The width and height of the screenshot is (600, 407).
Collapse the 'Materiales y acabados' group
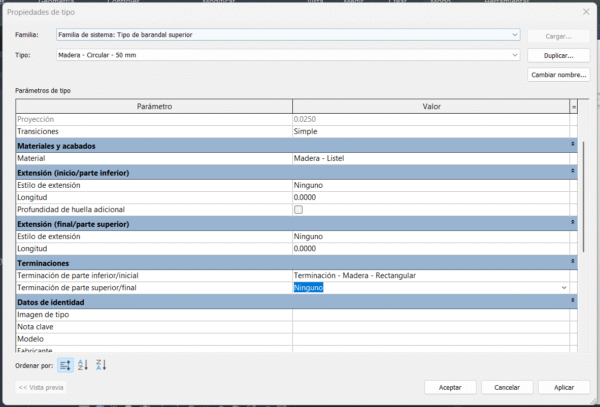[x=573, y=146]
